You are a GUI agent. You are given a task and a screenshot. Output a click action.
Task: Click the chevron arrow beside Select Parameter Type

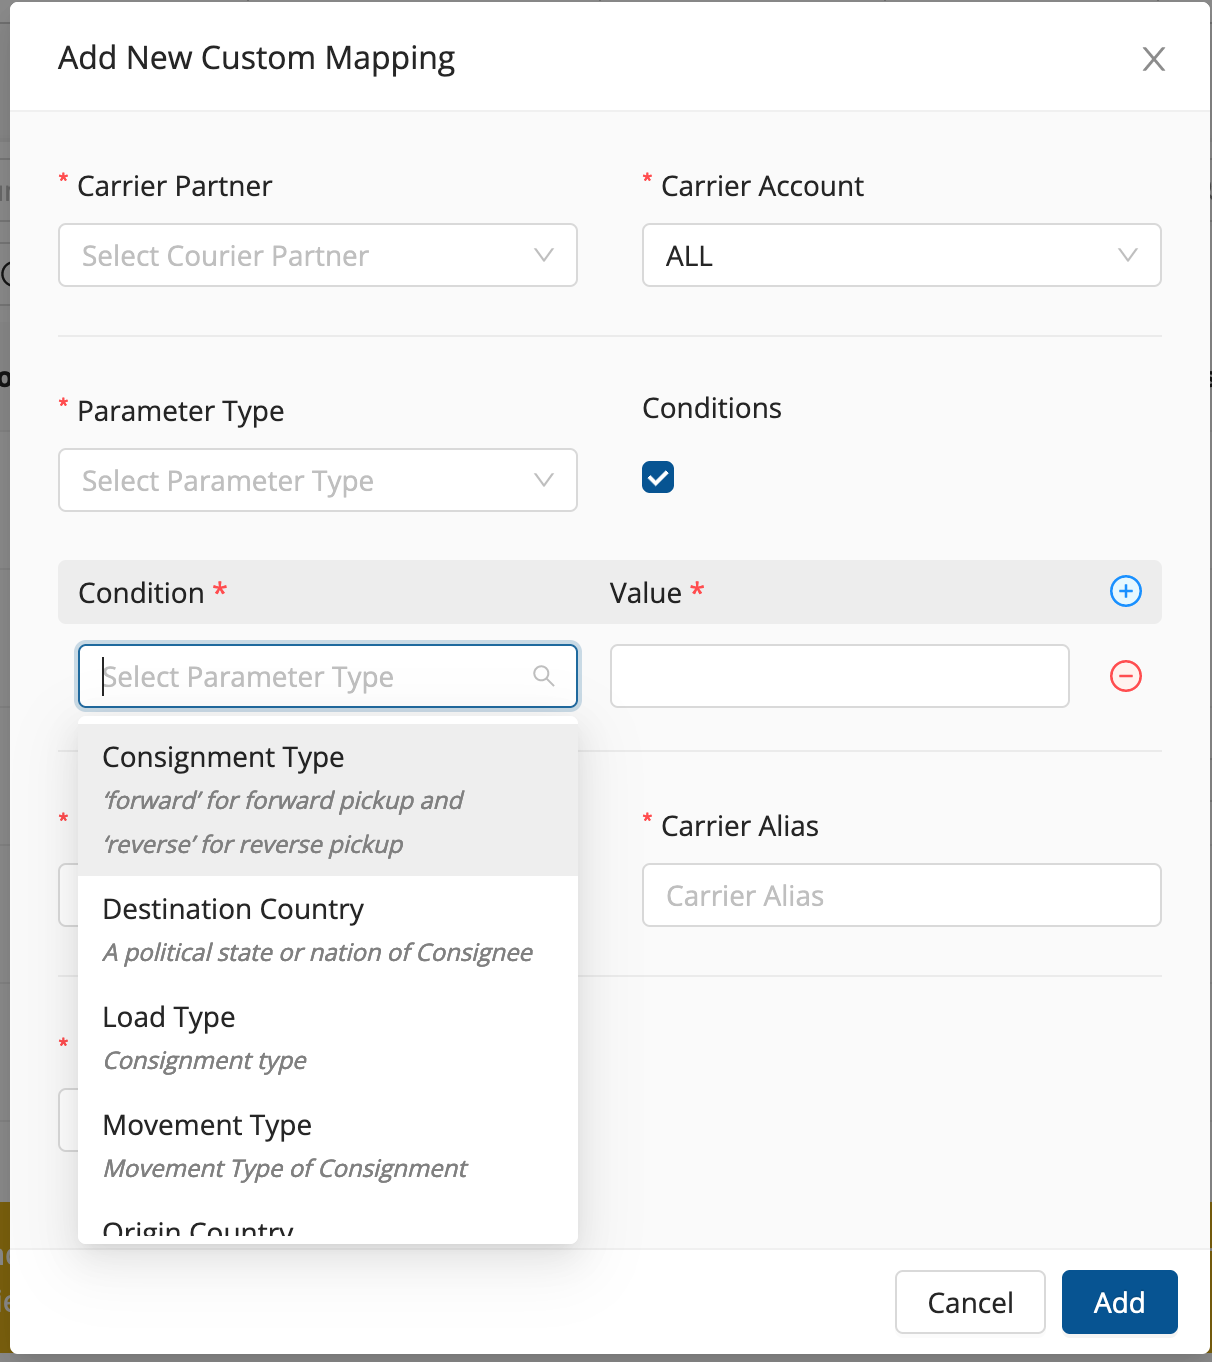tap(543, 480)
